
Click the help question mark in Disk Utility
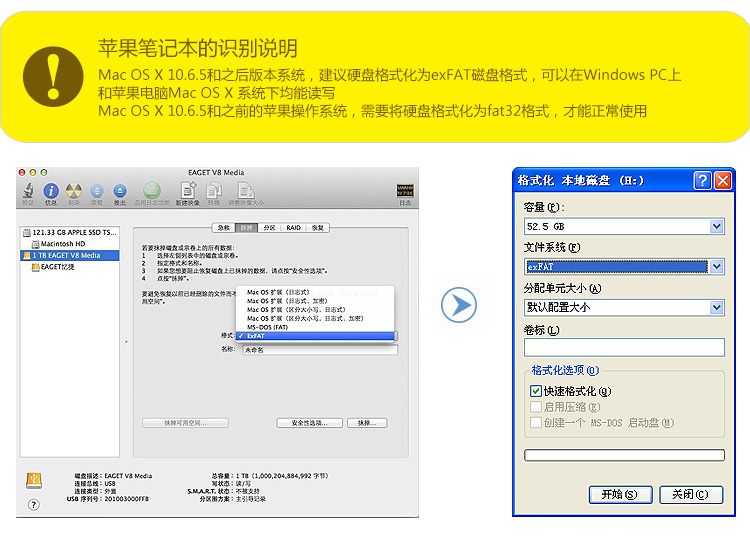point(33,504)
